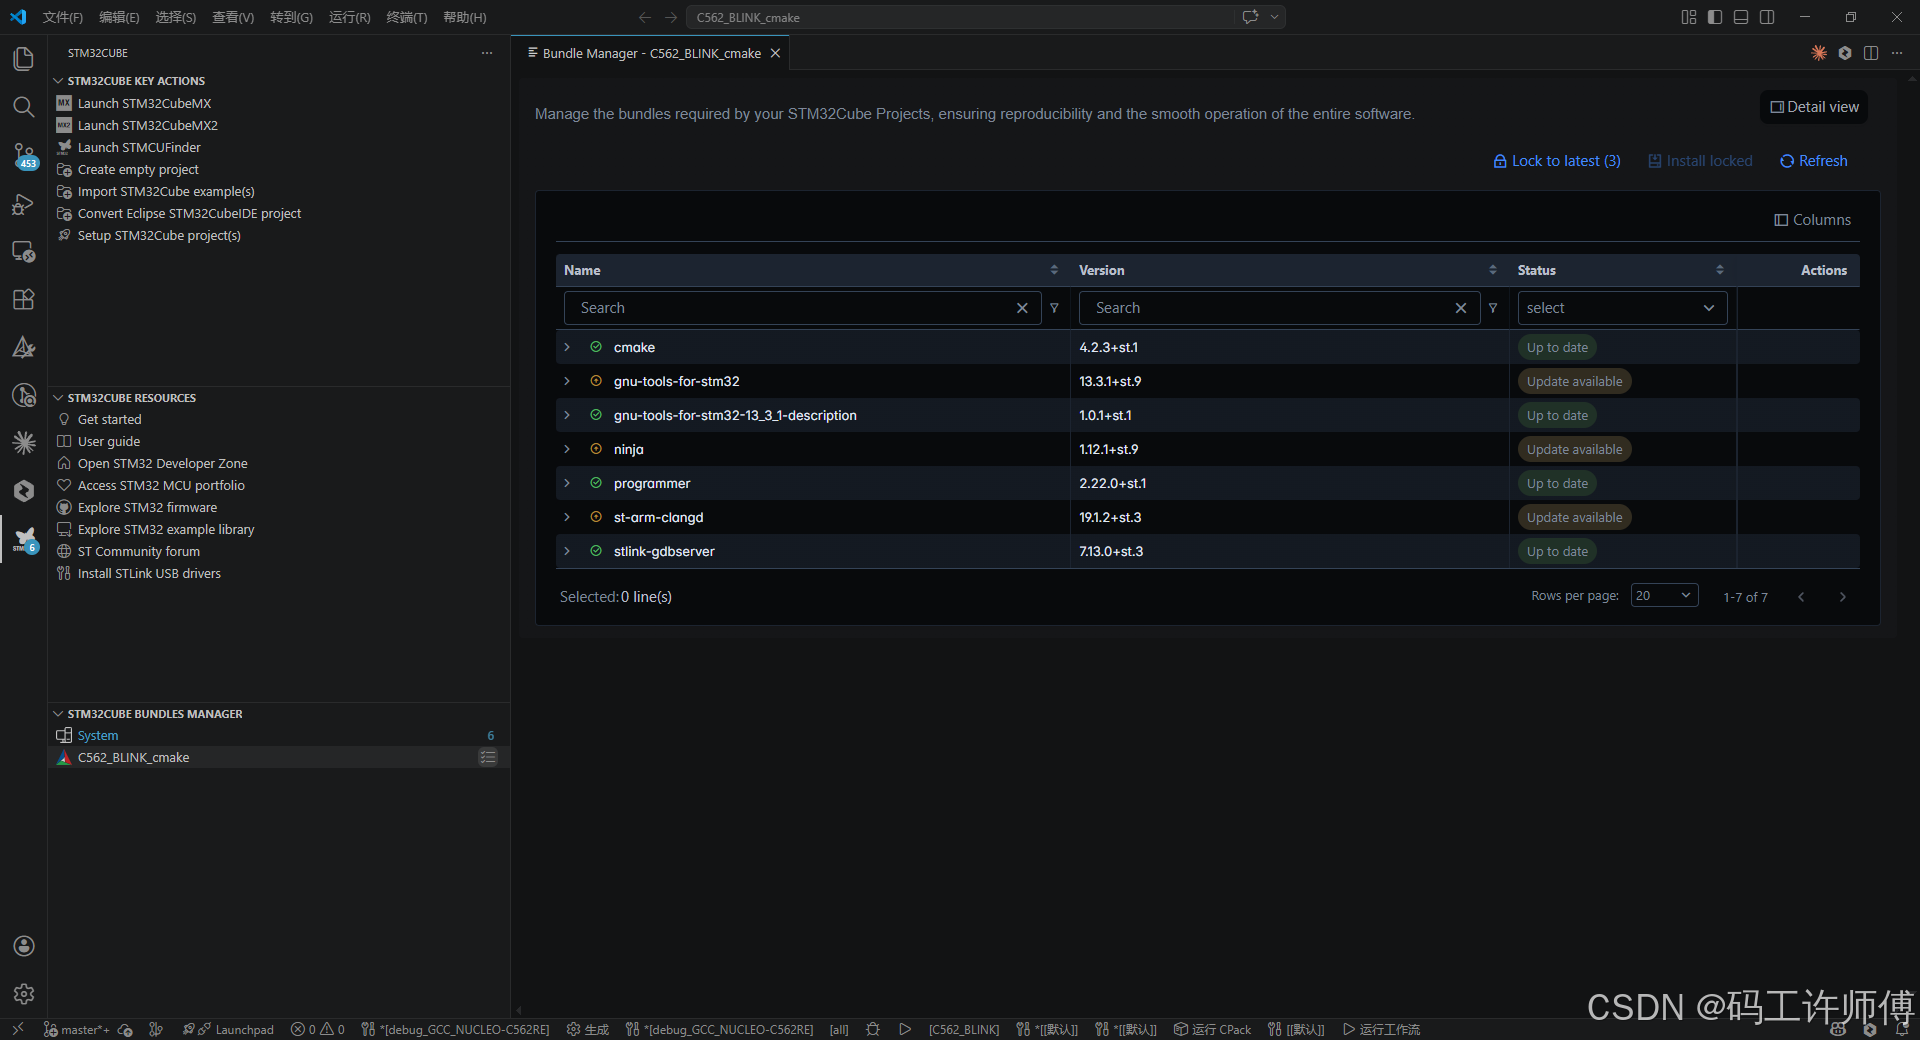The height and width of the screenshot is (1040, 1920).
Task: Open the Manage gear in activity bar
Action: (23, 994)
